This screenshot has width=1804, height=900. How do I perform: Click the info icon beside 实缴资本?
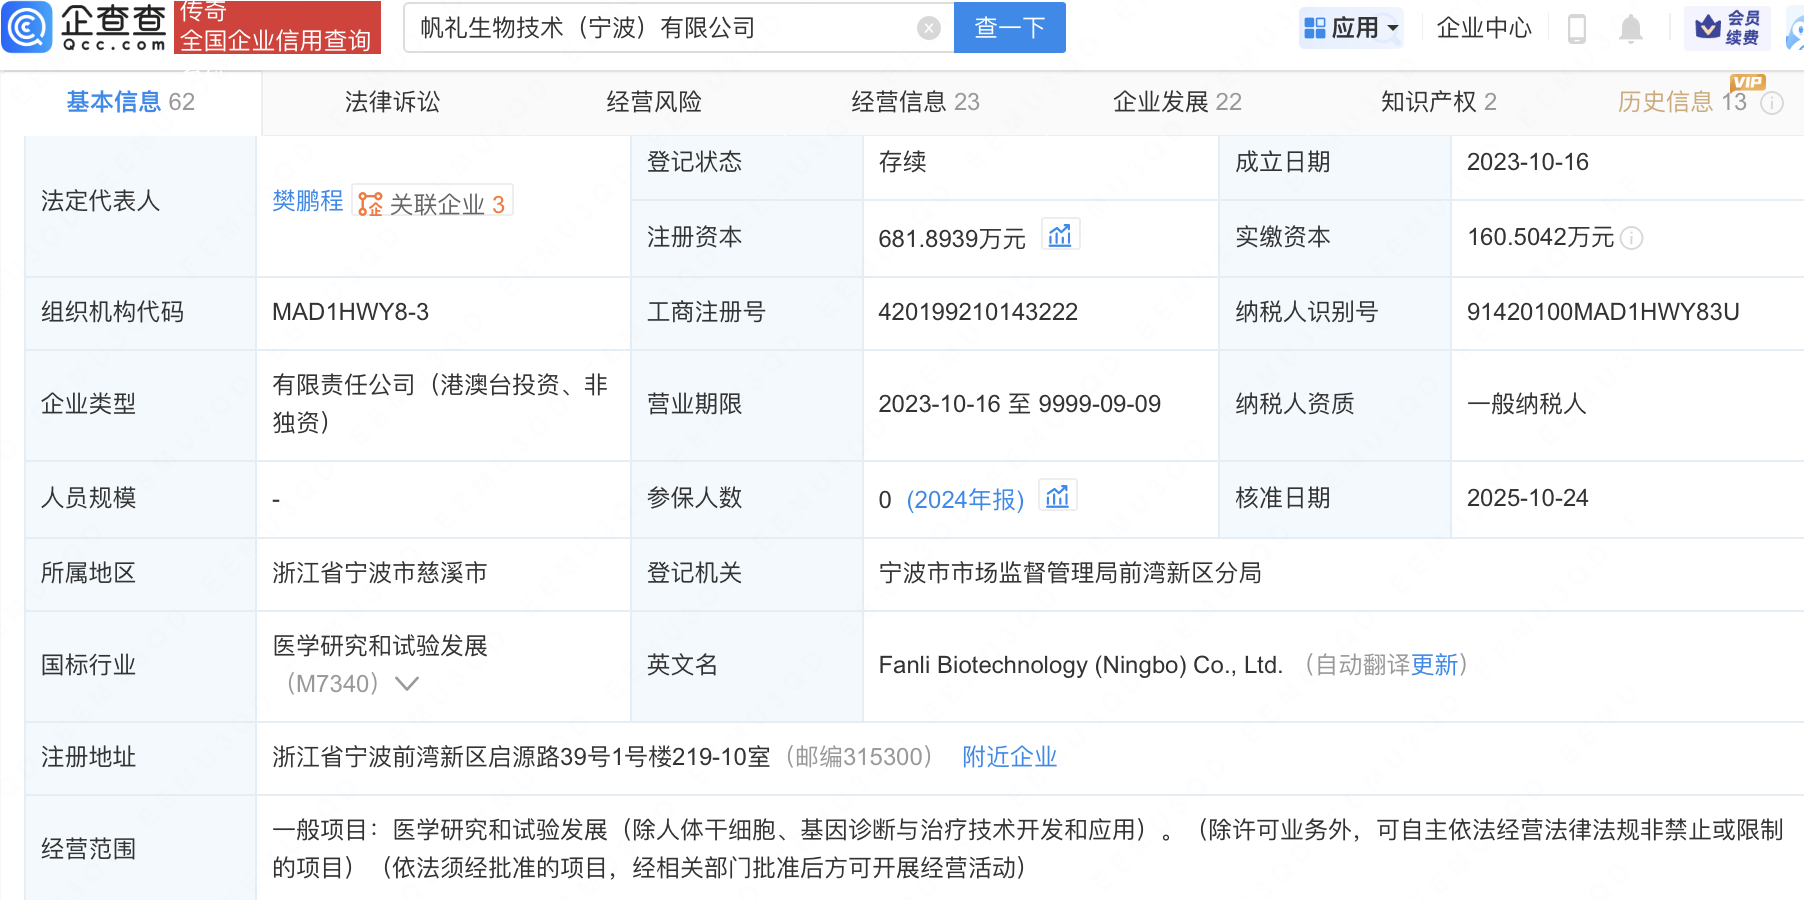pyautogui.click(x=1633, y=238)
